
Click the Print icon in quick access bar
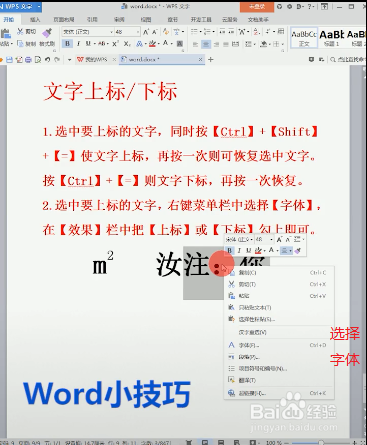pyautogui.click(x=28, y=60)
